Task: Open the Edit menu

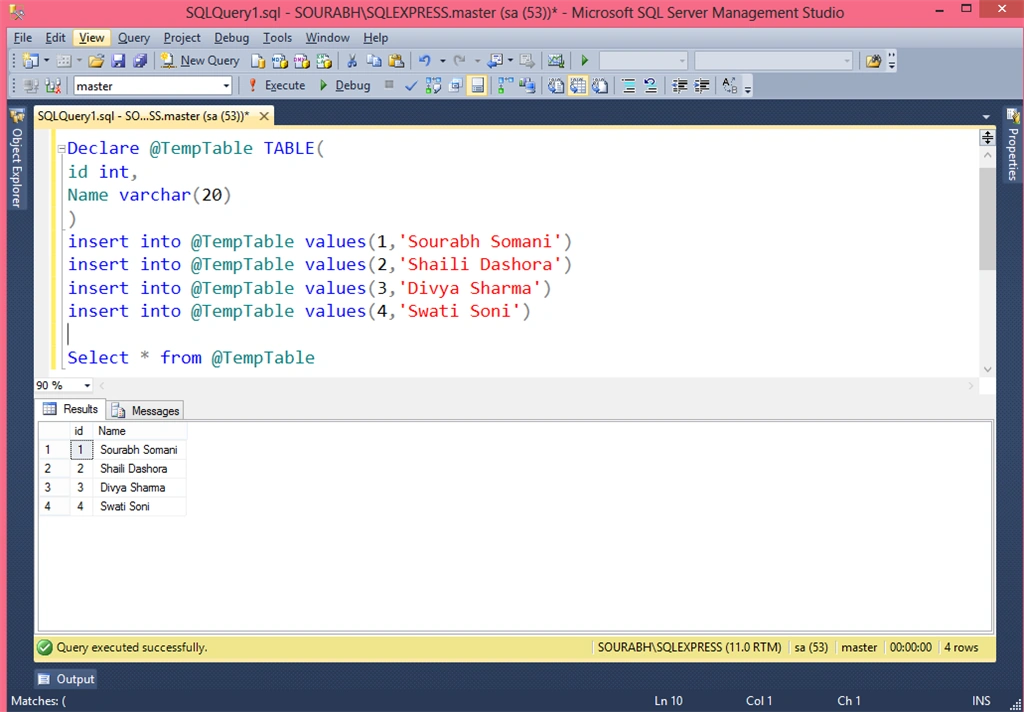Action: 55,38
